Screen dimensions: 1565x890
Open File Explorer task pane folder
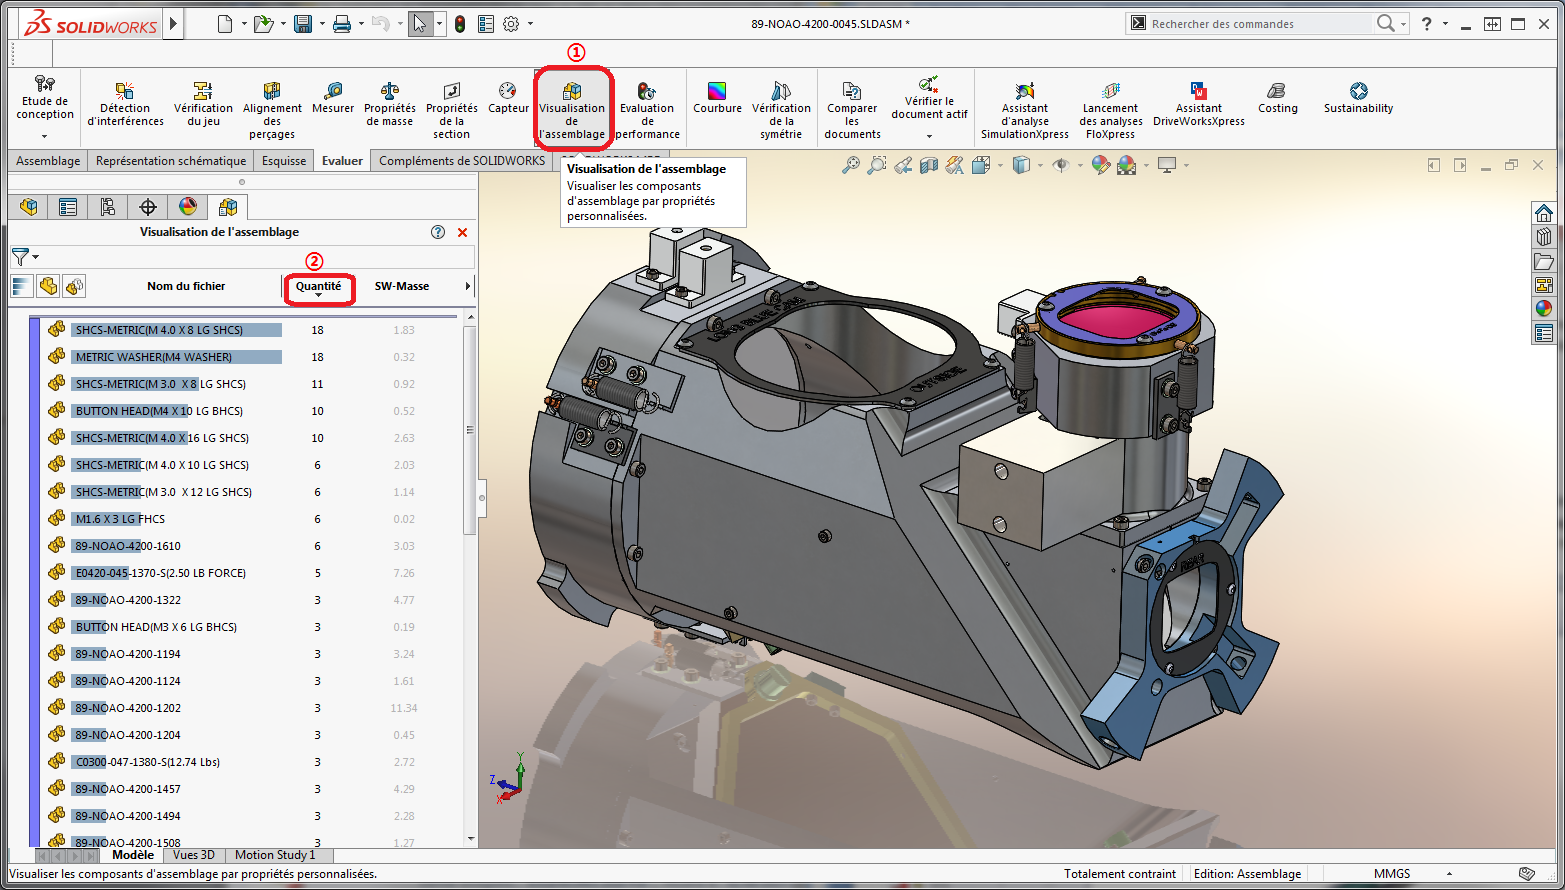[x=1544, y=261]
